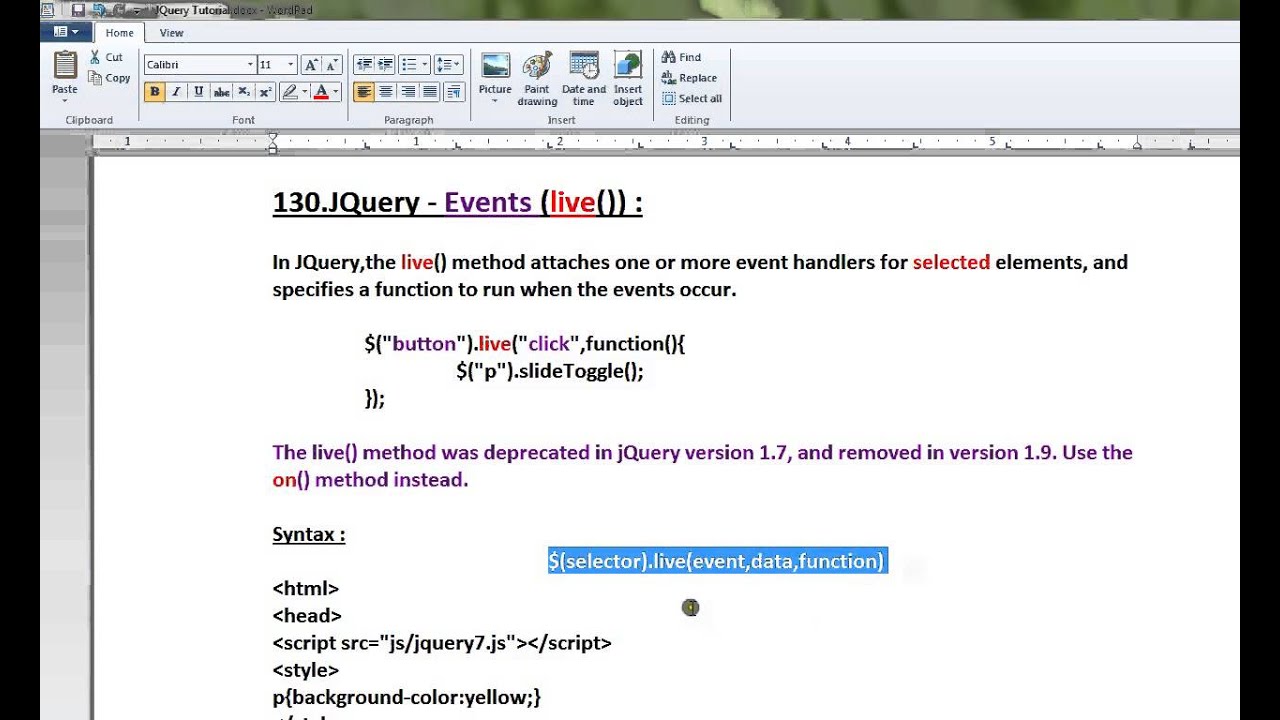Start a bulleted list
Viewport: 1280px width, 720px height.
pyautogui.click(x=408, y=64)
